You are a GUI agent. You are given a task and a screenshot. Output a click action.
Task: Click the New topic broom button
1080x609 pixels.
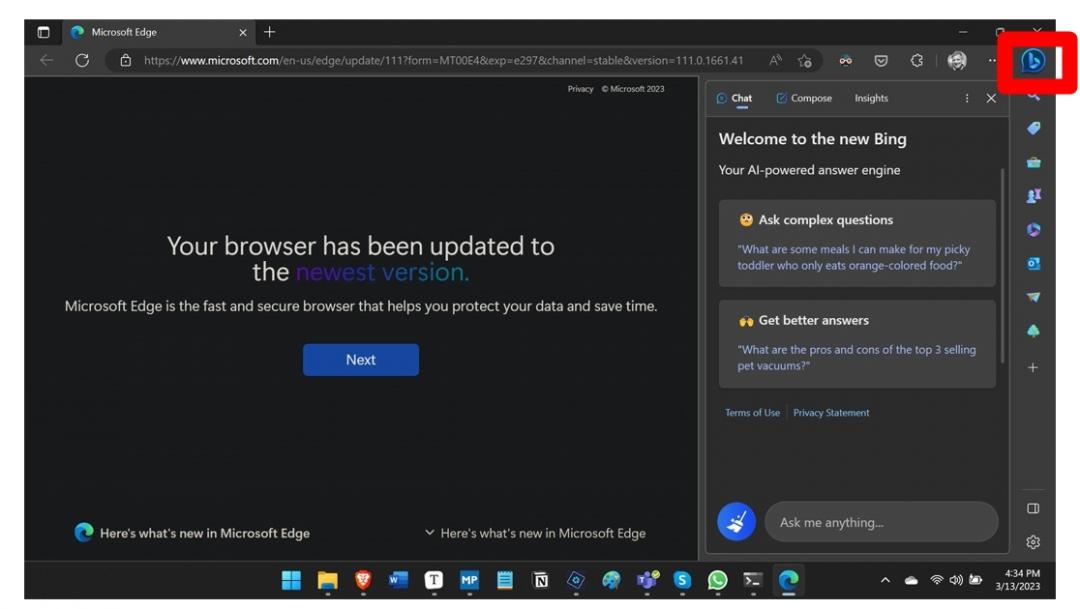click(736, 522)
